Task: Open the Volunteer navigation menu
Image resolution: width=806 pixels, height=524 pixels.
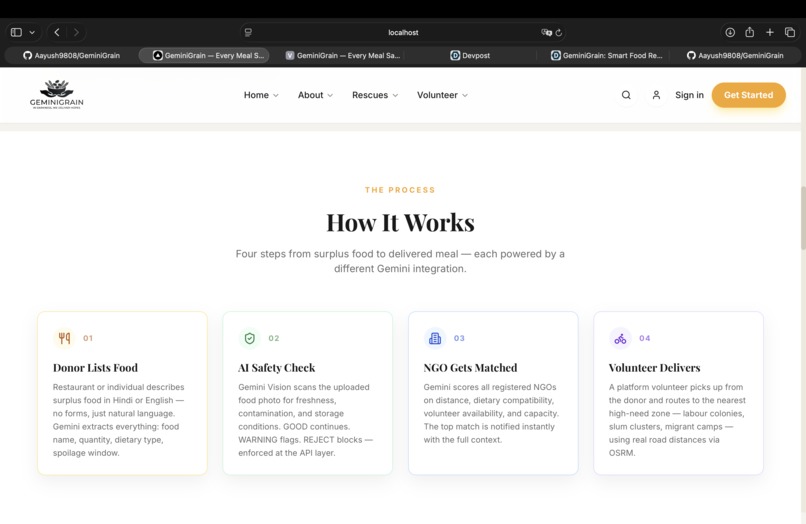Action: [x=443, y=95]
